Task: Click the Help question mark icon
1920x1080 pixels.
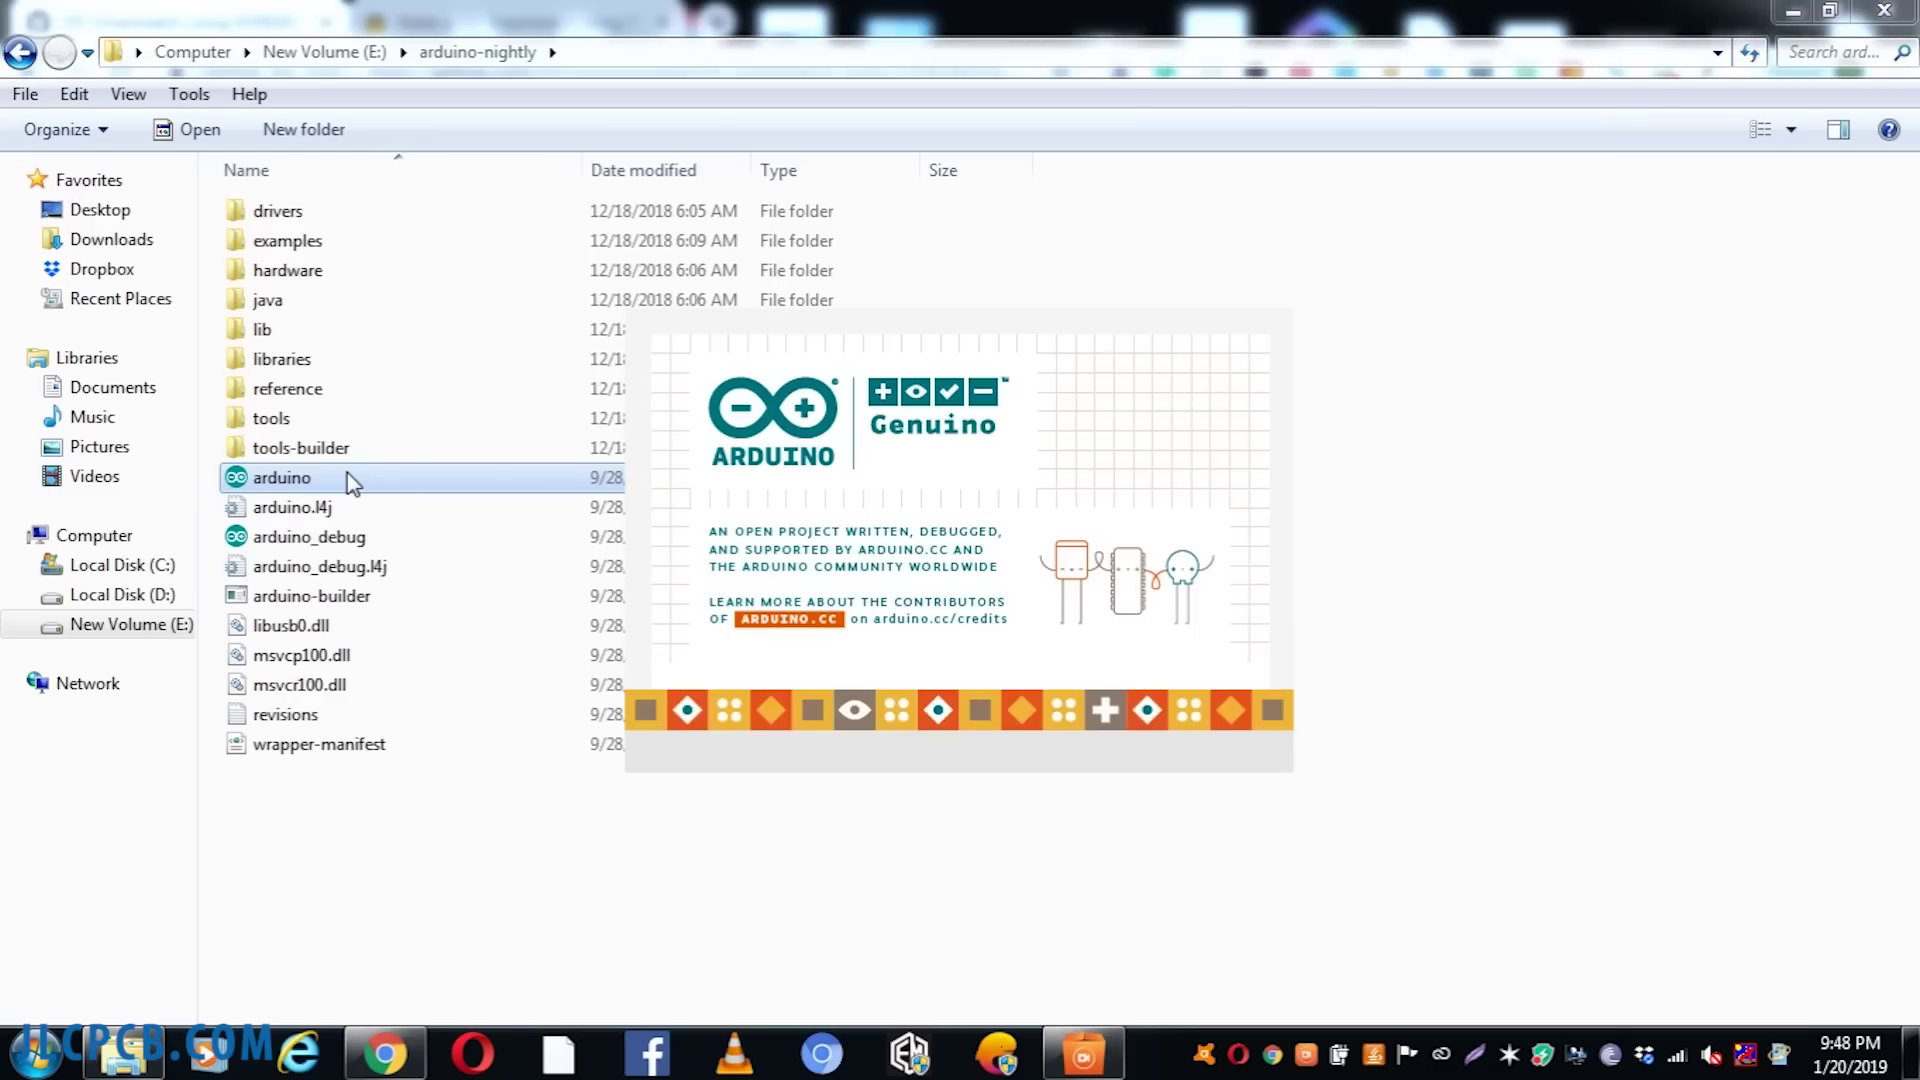Action: 1888,130
